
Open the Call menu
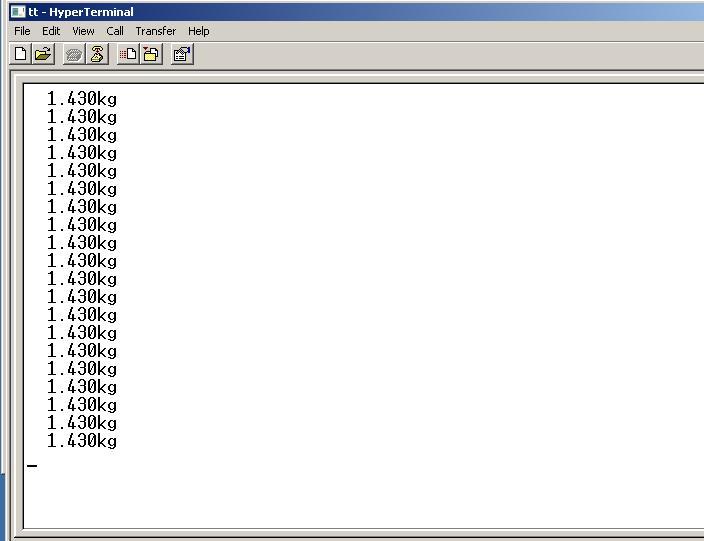[x=115, y=31]
